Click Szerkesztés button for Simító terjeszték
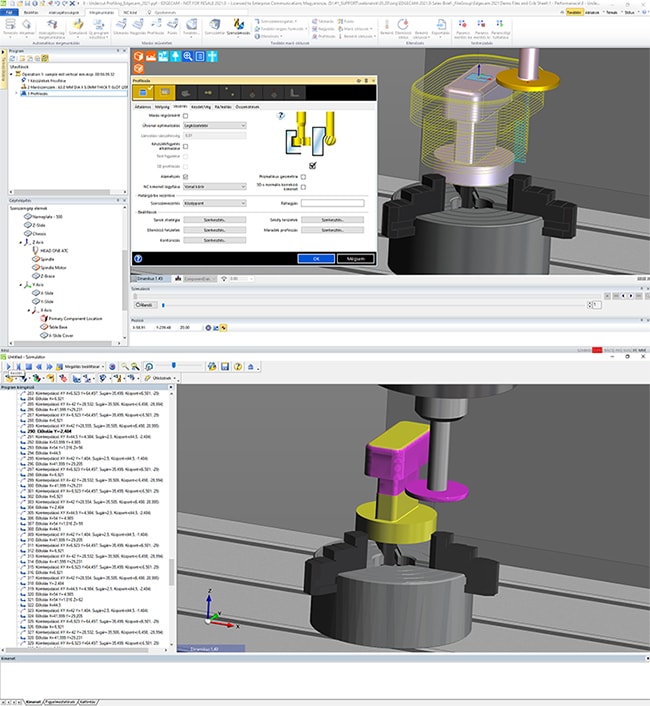 [x=332, y=220]
